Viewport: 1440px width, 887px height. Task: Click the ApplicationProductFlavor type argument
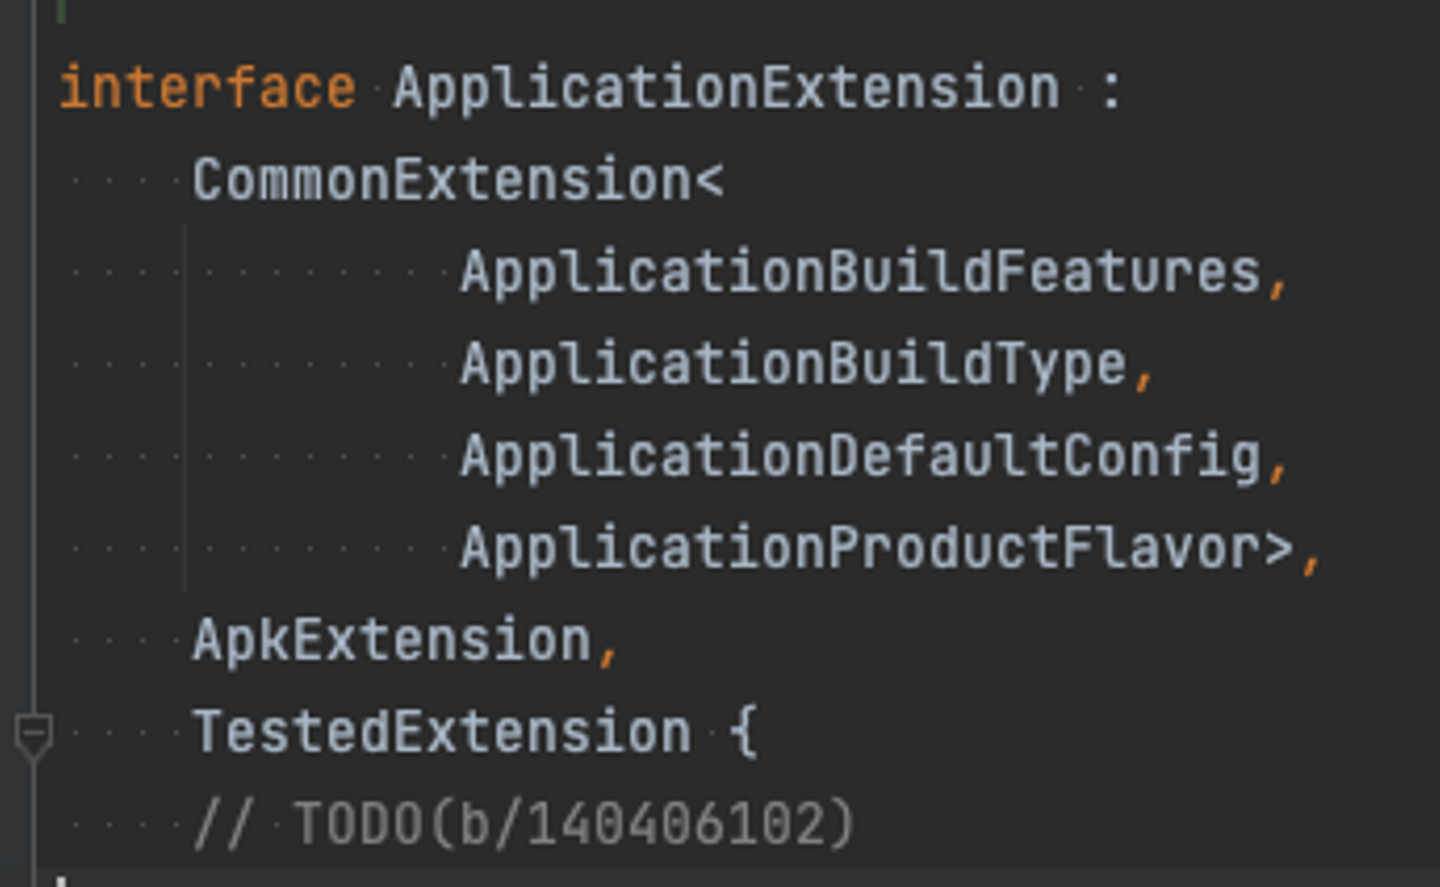[860, 548]
